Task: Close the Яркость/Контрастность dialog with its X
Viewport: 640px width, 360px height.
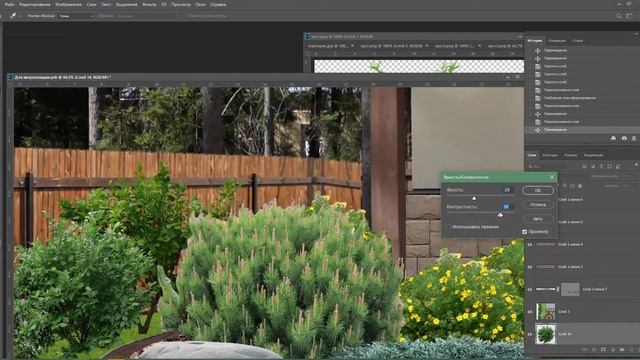Action: [552, 177]
